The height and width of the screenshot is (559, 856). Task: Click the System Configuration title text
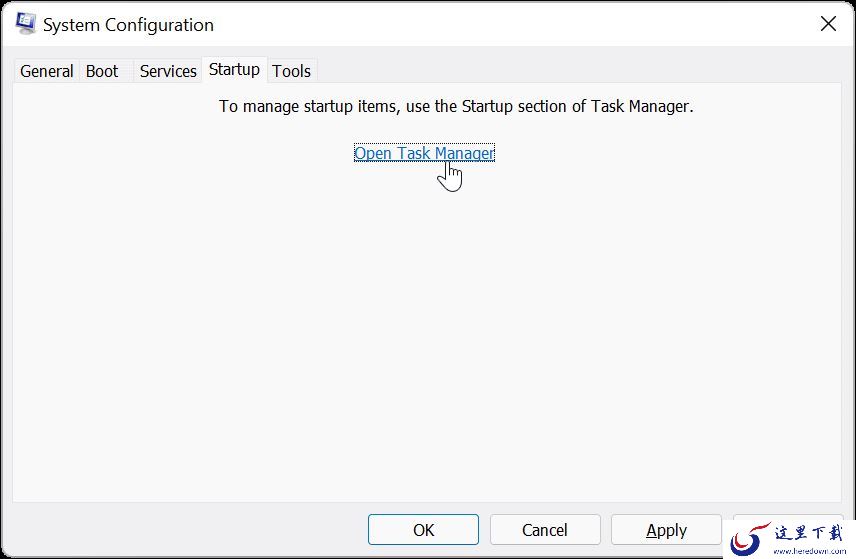(128, 25)
